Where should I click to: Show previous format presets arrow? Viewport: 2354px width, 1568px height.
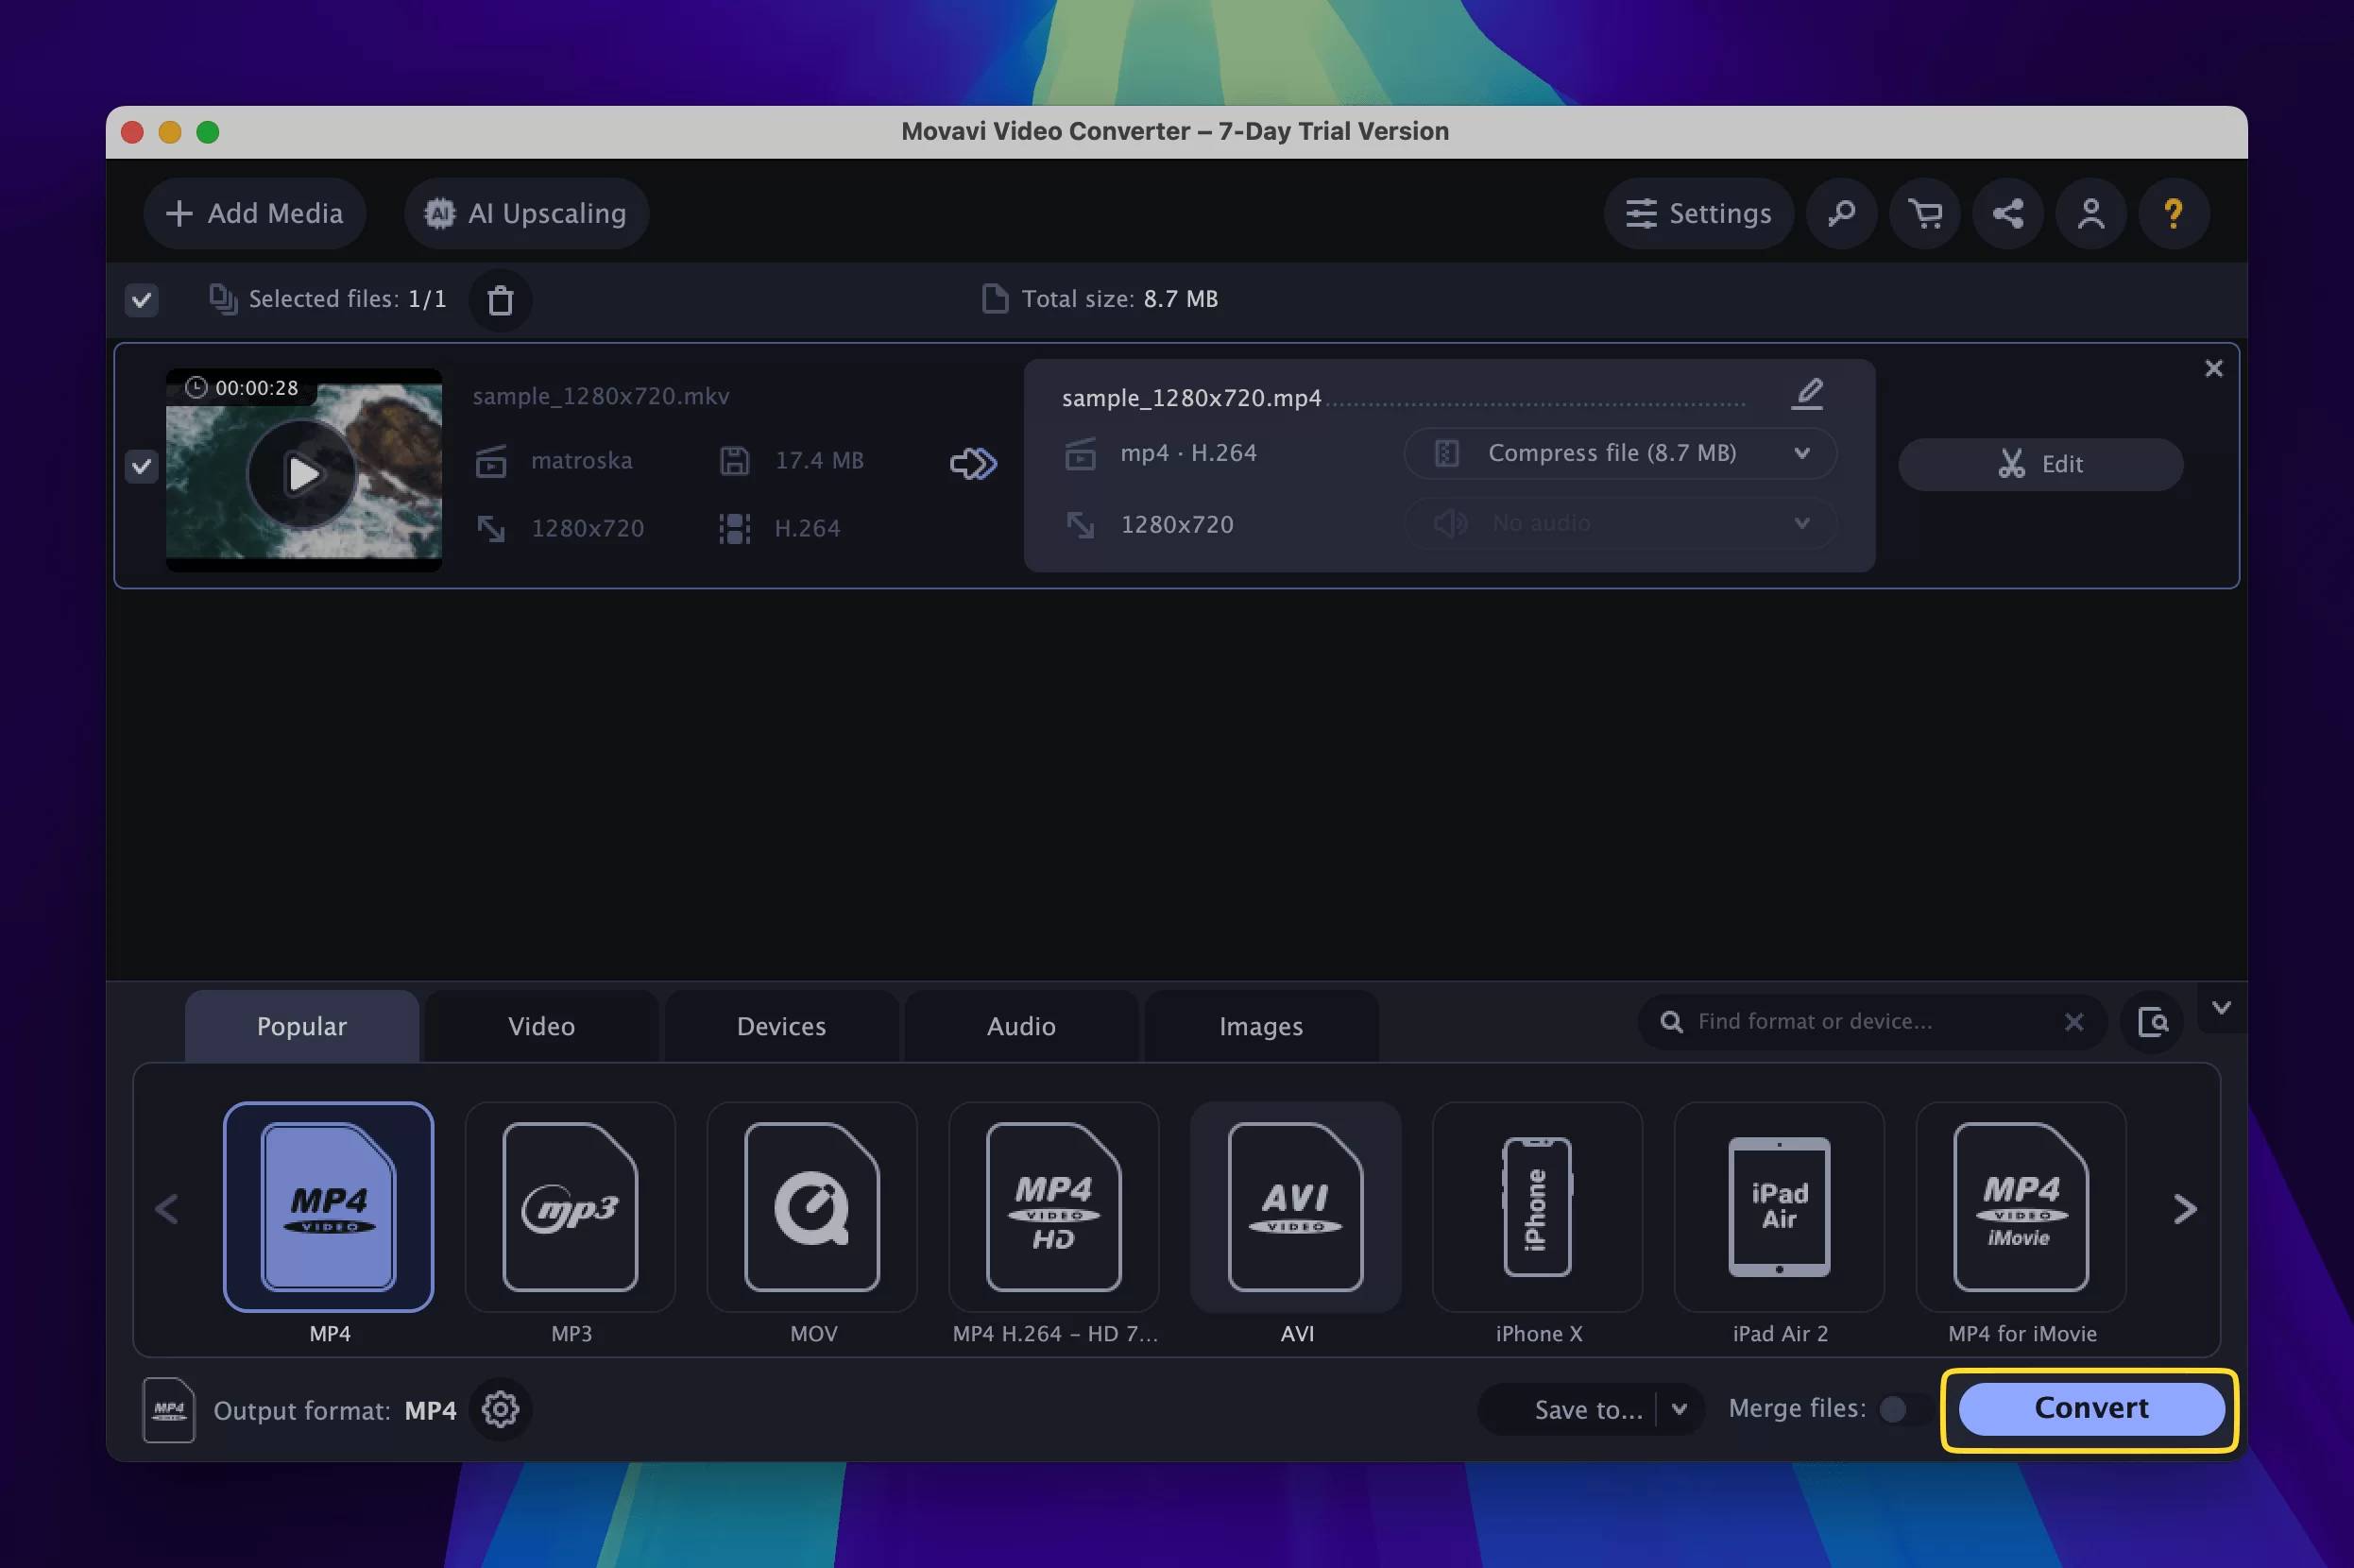167,1209
